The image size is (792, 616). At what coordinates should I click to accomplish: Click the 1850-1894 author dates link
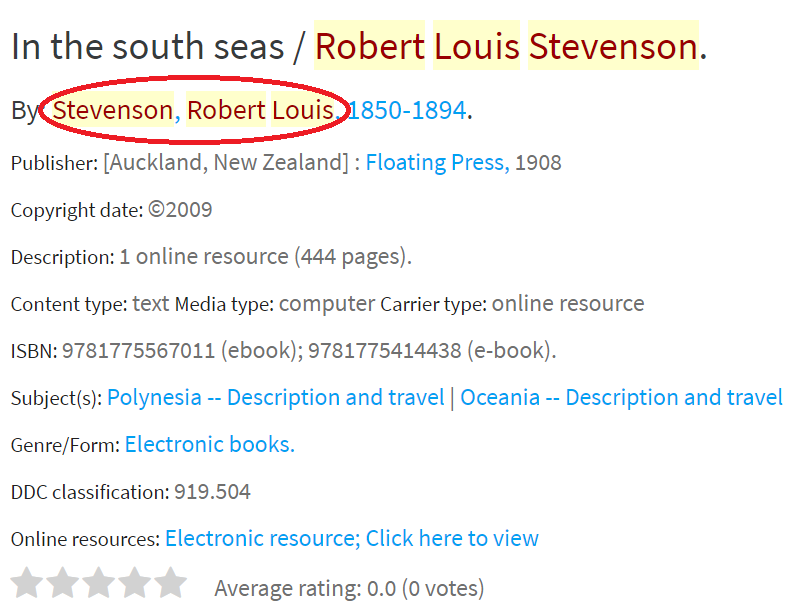click(x=407, y=110)
